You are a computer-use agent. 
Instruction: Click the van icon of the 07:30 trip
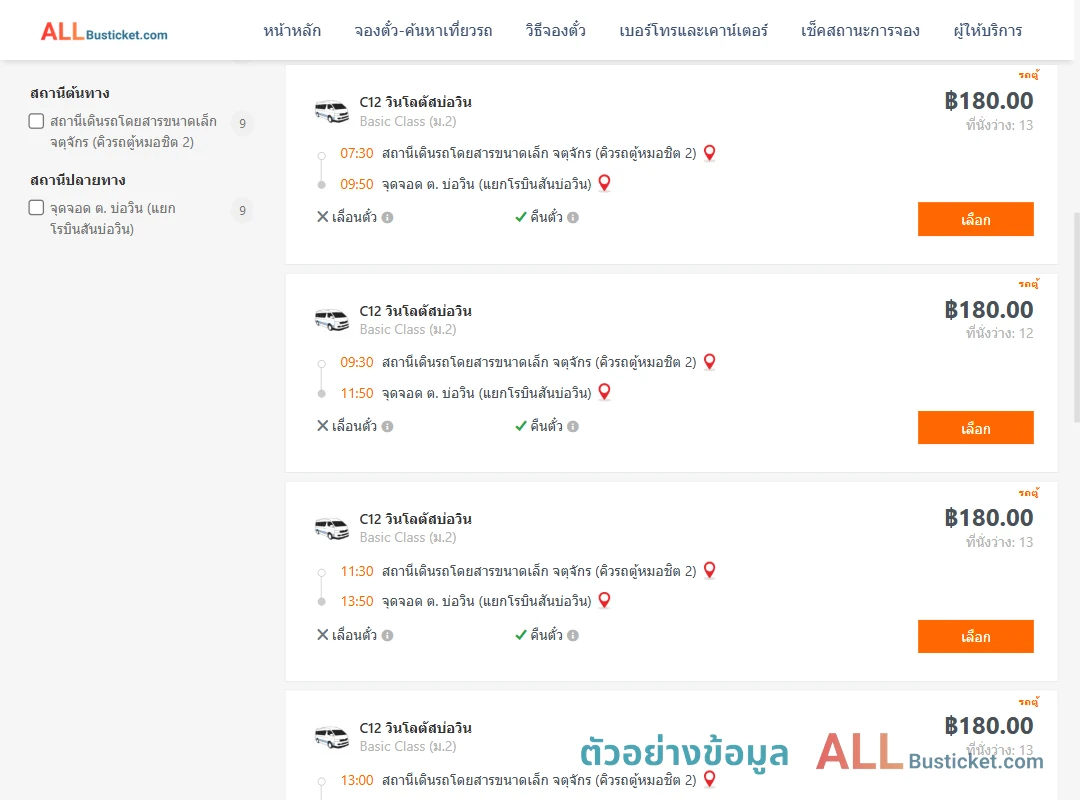(332, 111)
